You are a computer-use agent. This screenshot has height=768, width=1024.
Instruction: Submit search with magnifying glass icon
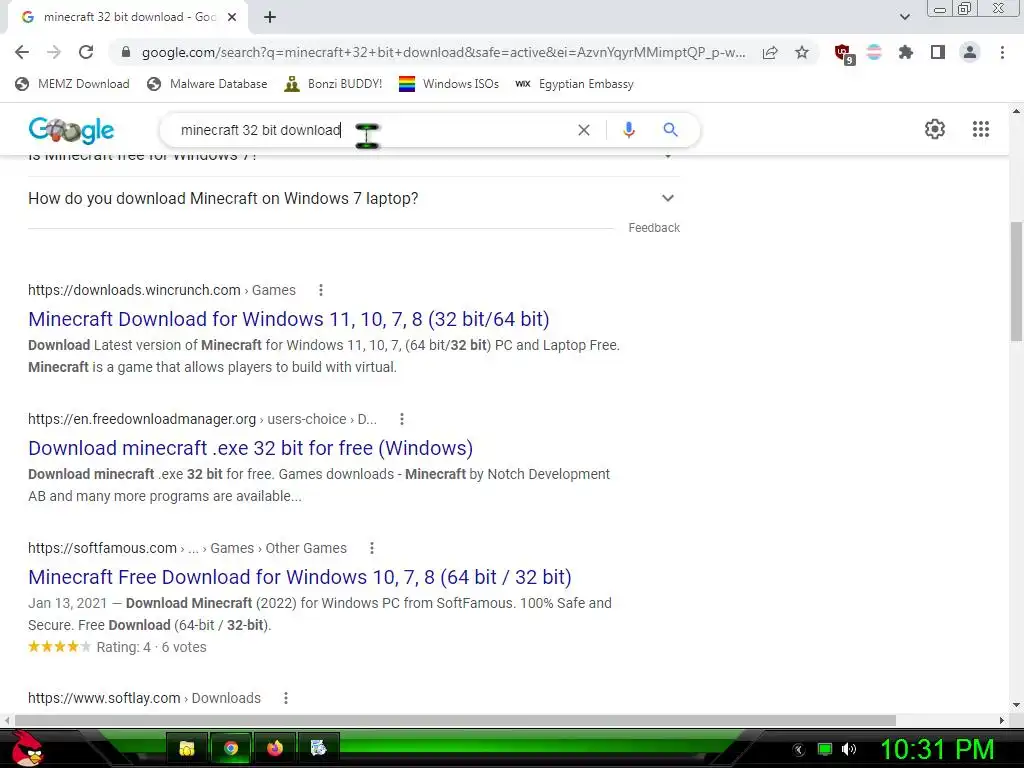[670, 130]
